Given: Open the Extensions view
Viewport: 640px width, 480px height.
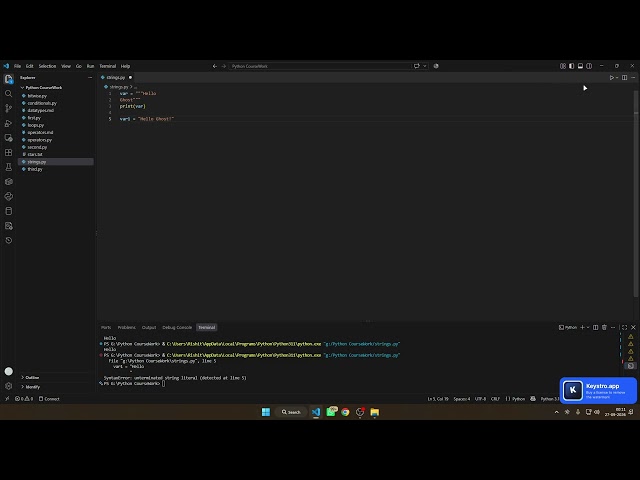Looking at the screenshot, I should [9, 152].
